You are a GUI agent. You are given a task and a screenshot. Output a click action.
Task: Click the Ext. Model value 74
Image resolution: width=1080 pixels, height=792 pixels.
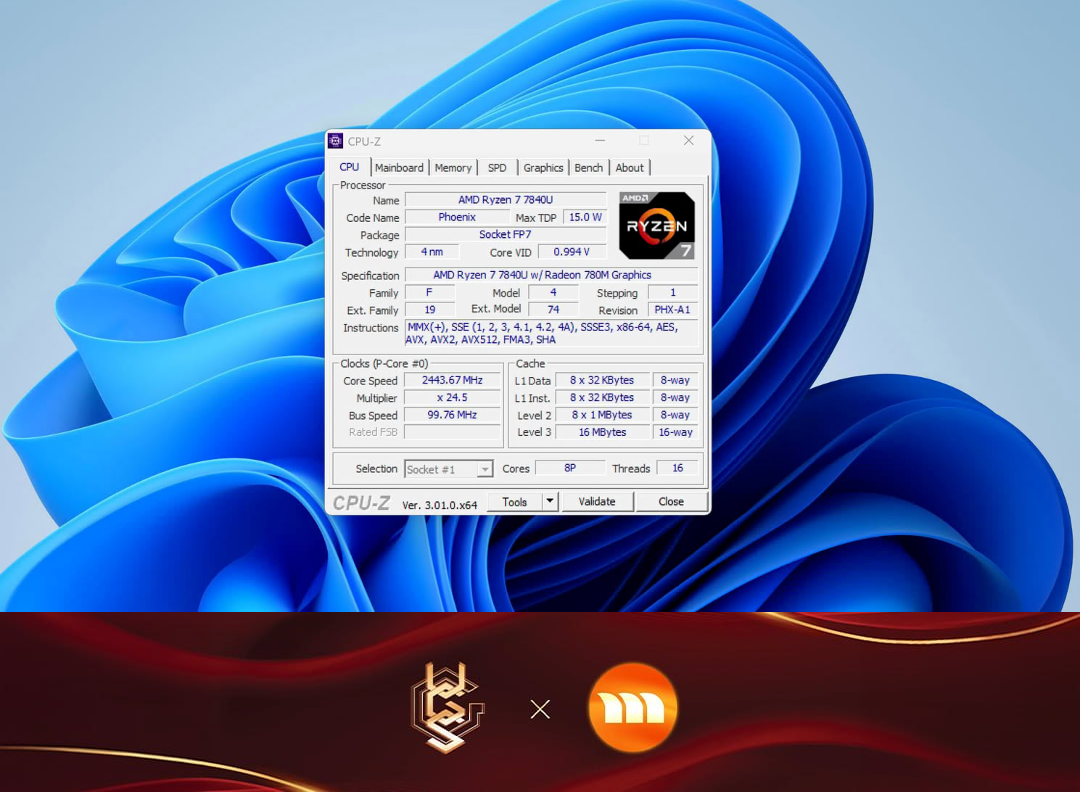point(553,309)
